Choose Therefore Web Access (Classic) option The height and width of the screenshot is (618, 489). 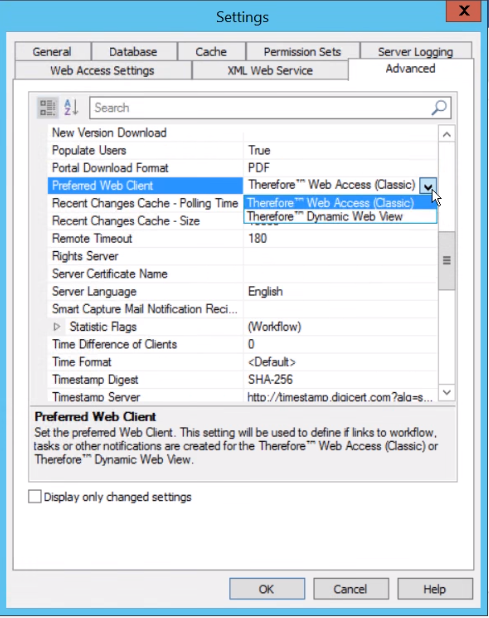[x=340, y=203]
